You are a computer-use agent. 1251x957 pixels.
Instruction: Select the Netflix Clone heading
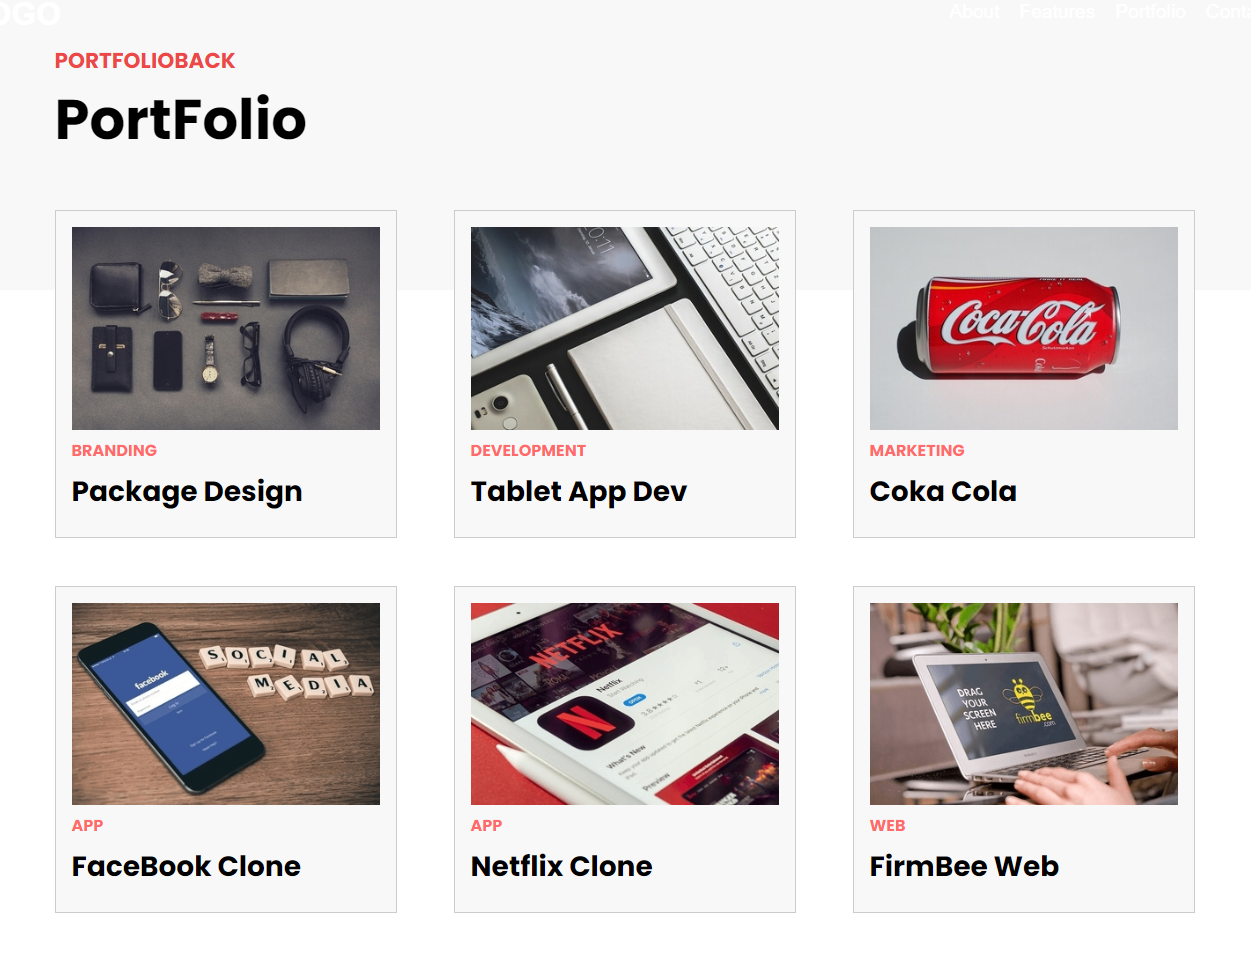coord(562,866)
